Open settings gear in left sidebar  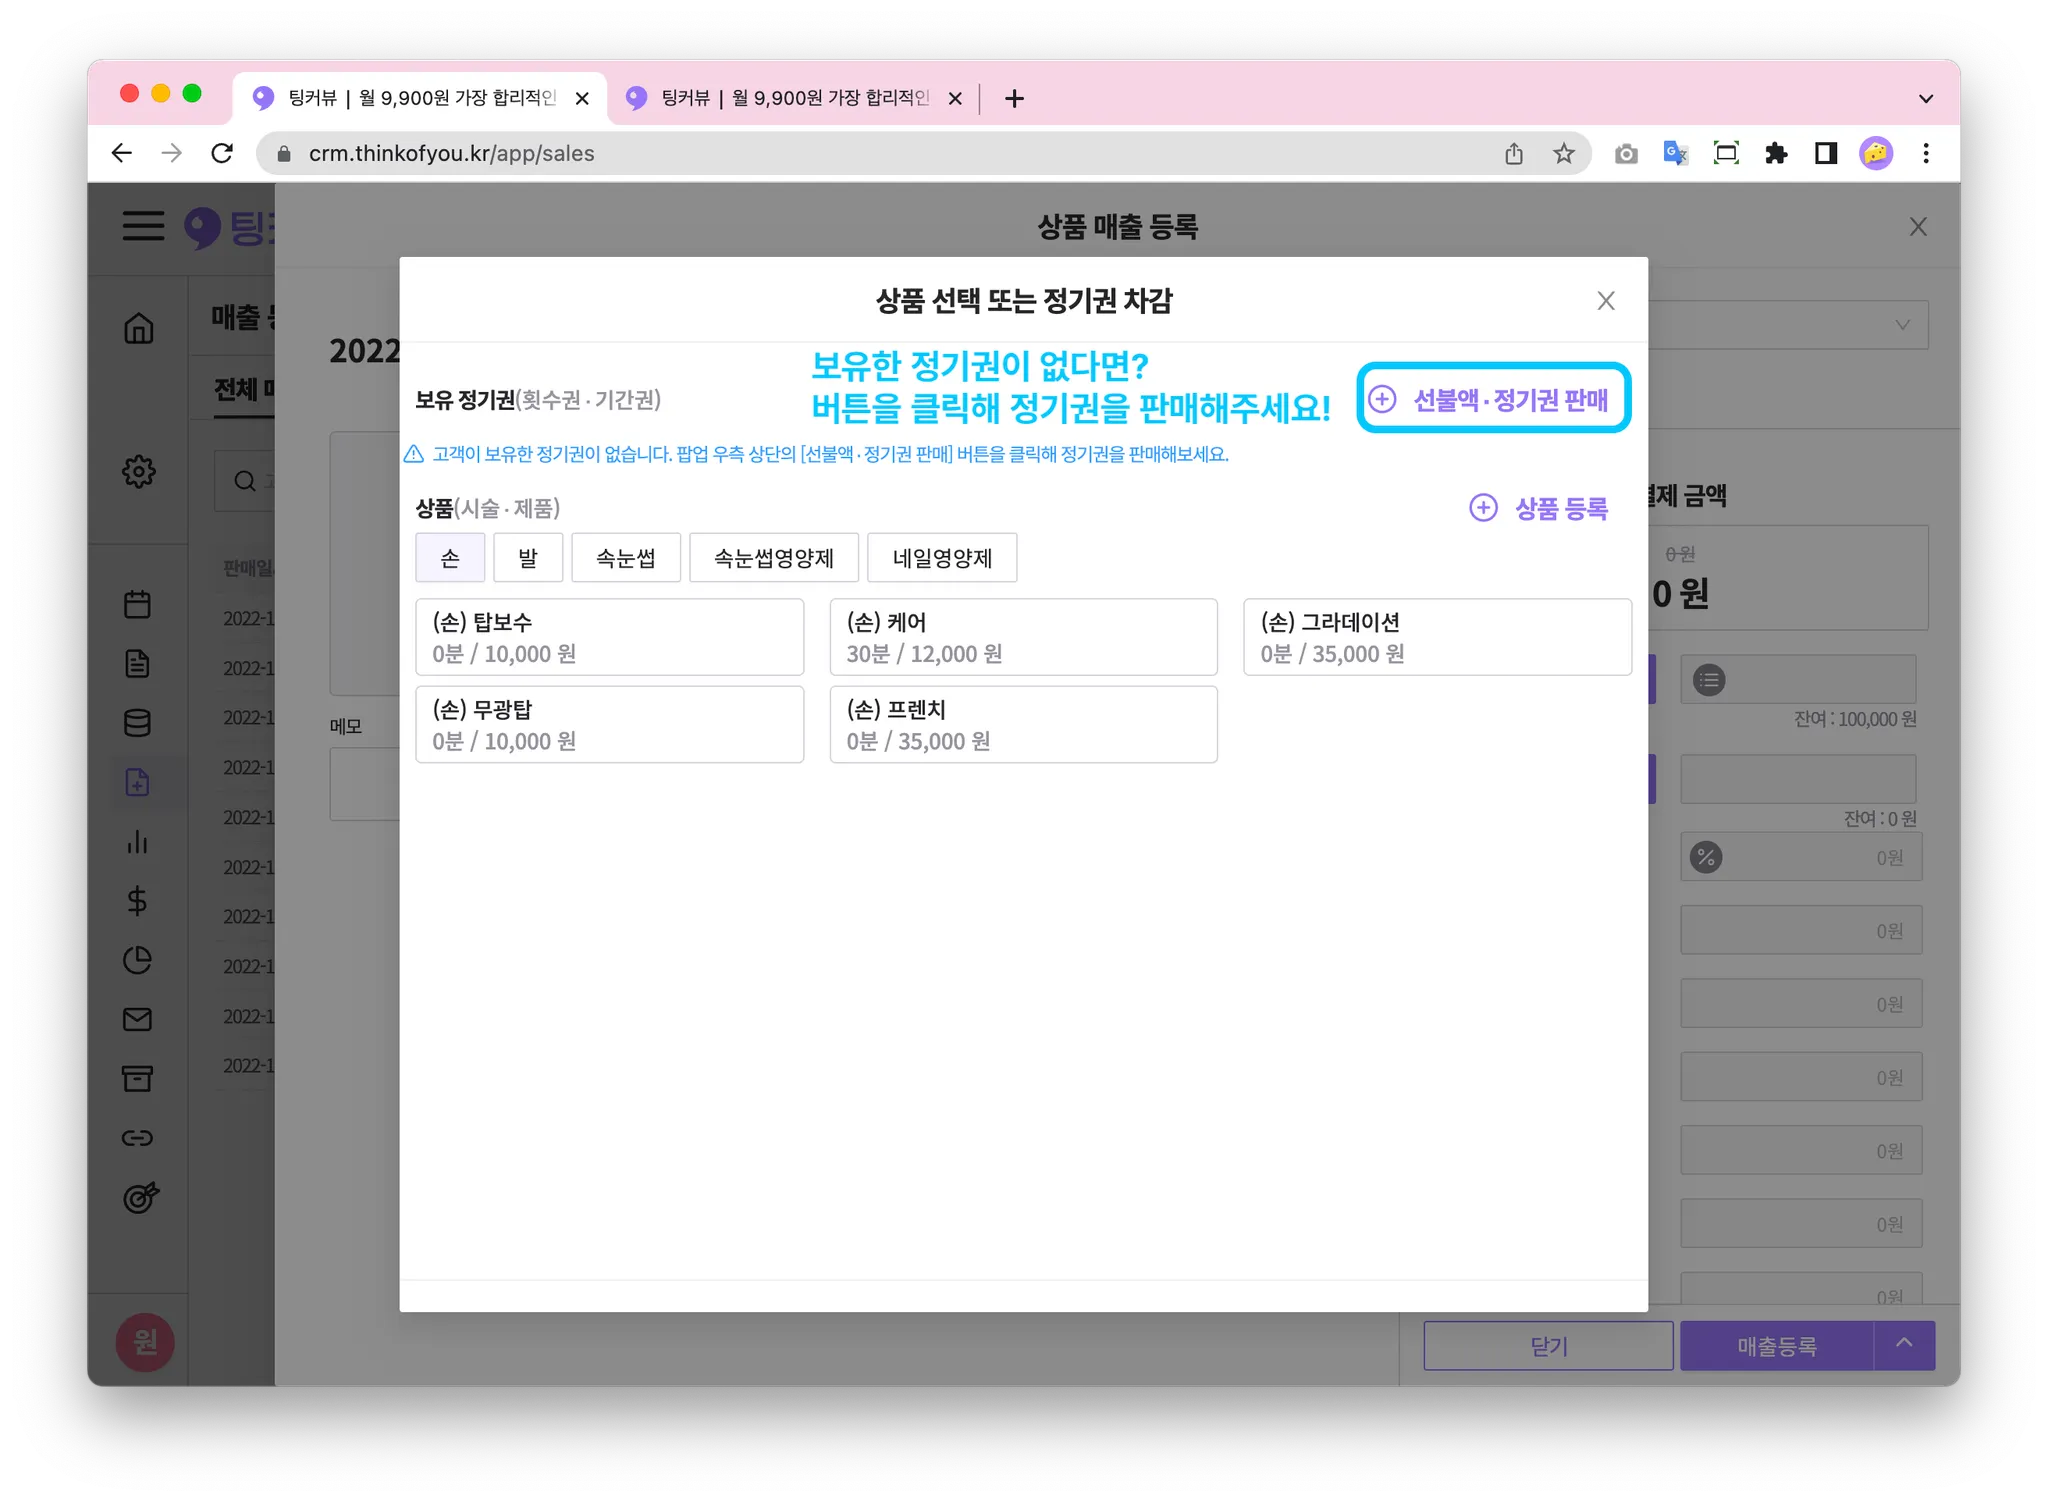(139, 471)
